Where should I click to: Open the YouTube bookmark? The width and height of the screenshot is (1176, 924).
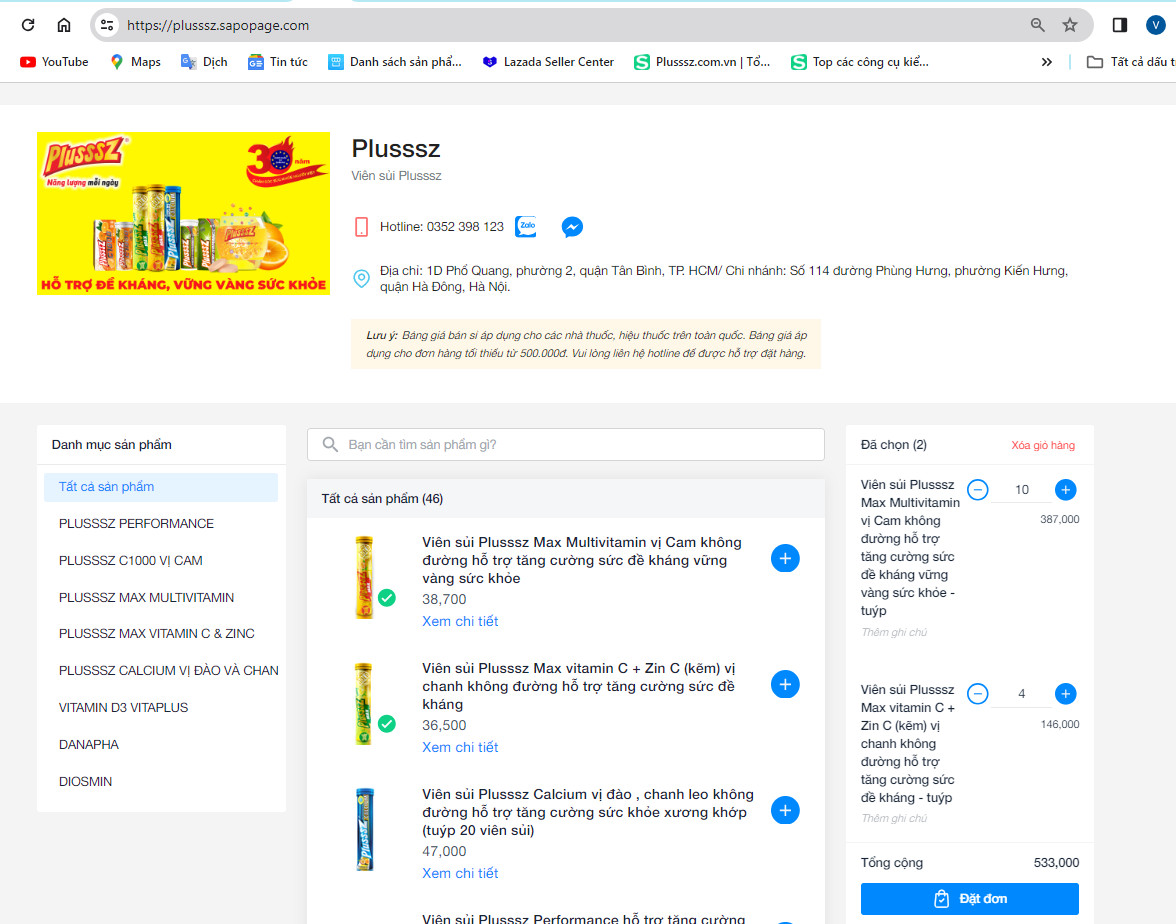pyautogui.click(x=54, y=62)
